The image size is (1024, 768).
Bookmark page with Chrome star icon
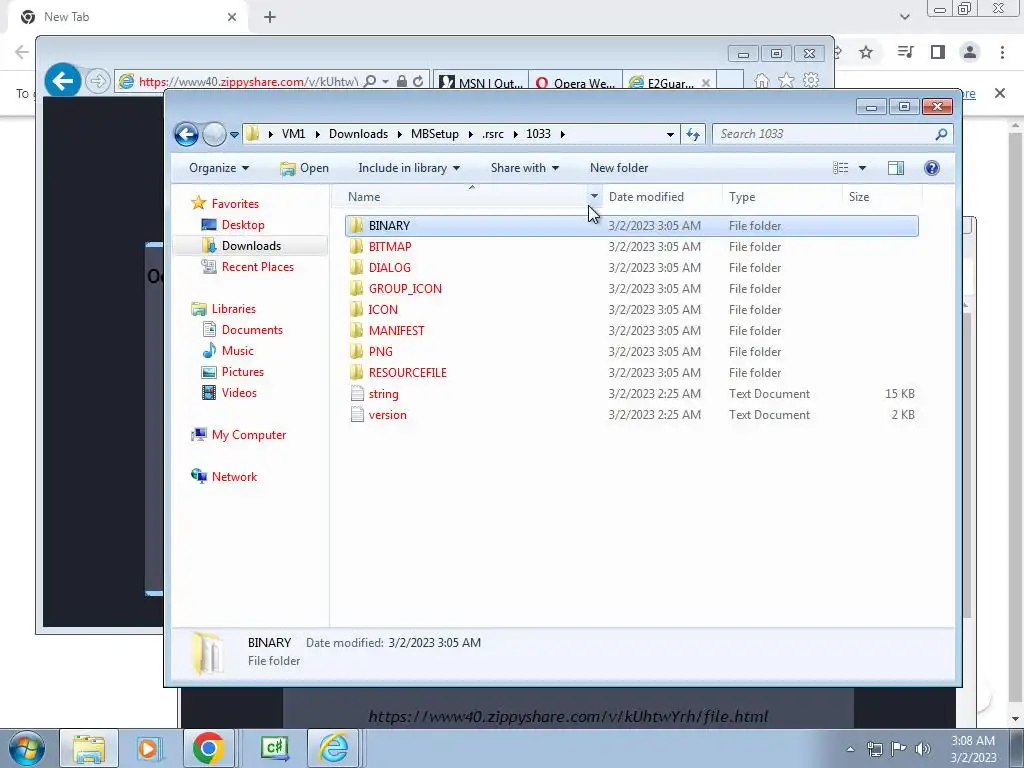click(866, 52)
